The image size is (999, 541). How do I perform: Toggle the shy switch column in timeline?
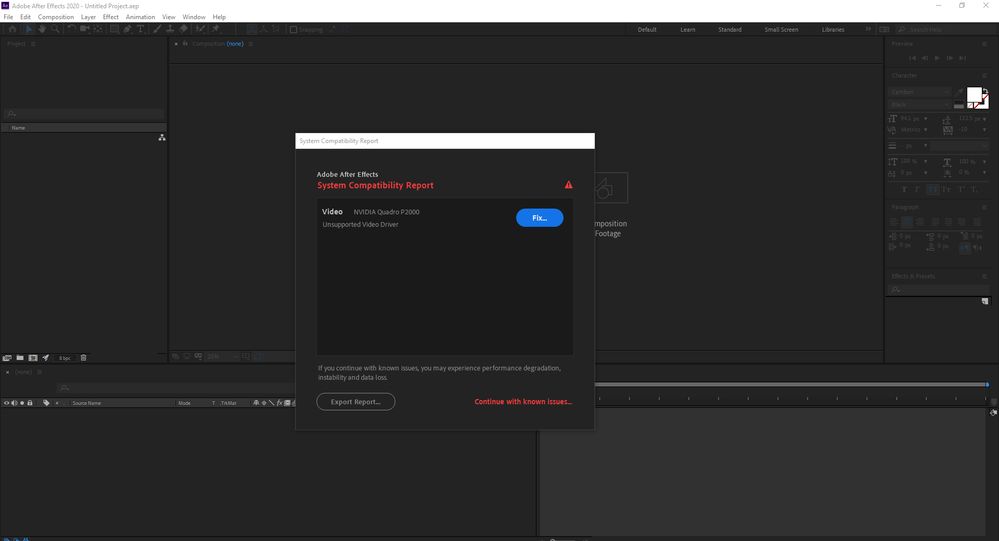(x=256, y=403)
